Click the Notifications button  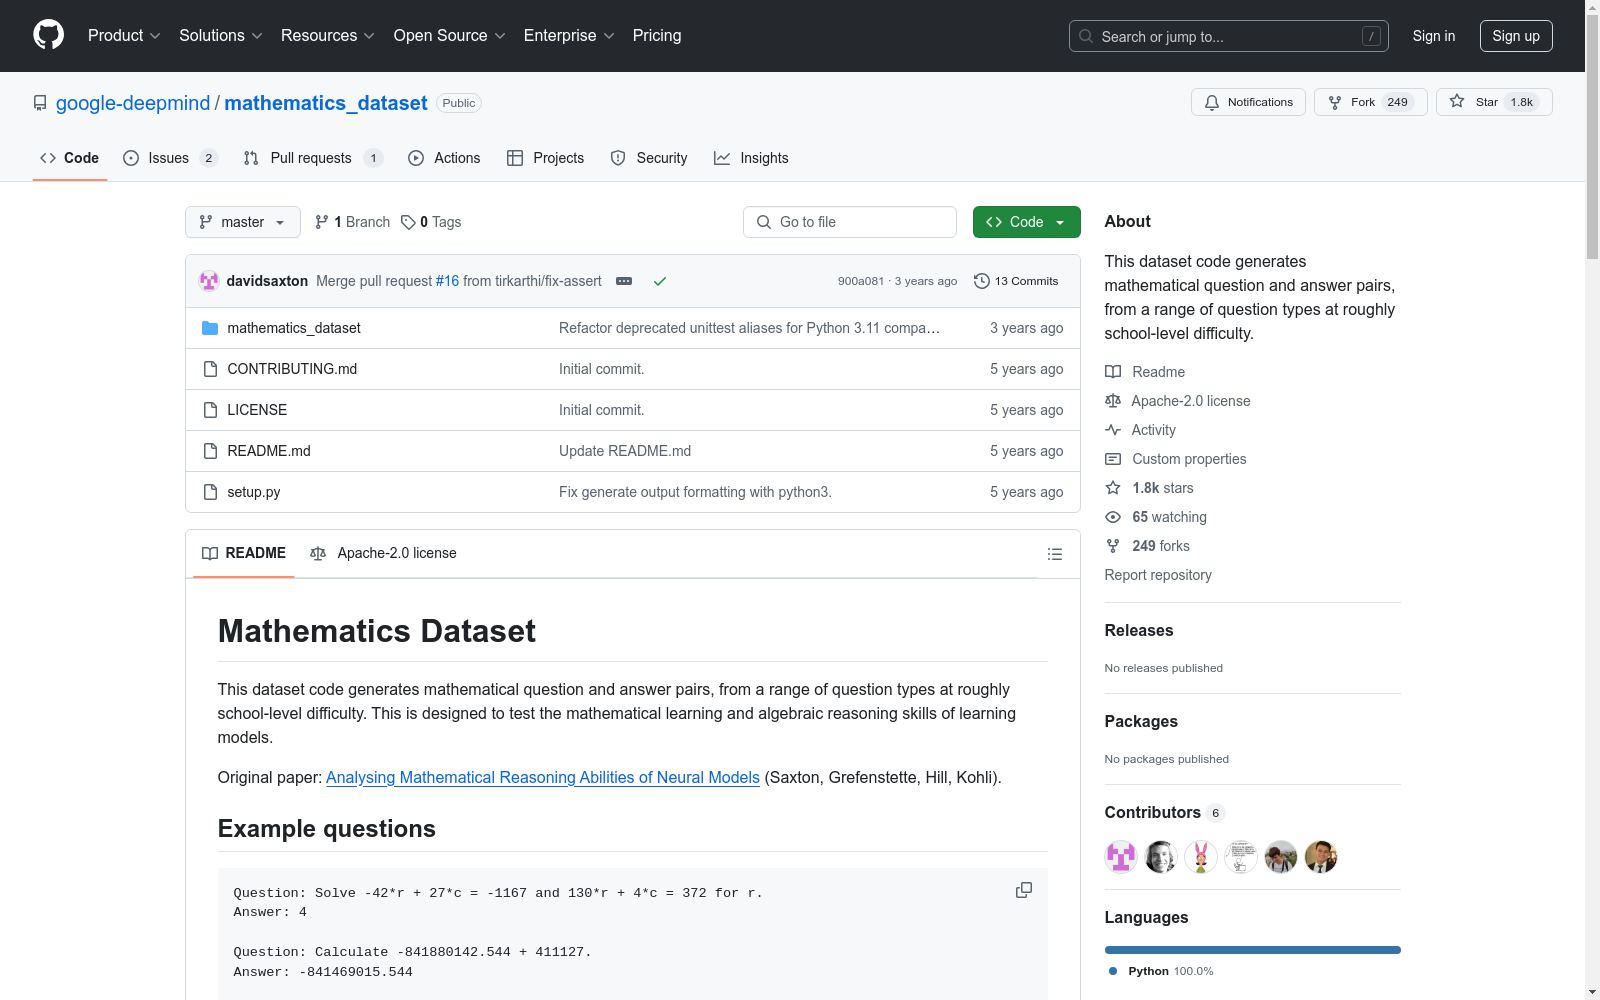[x=1248, y=102]
